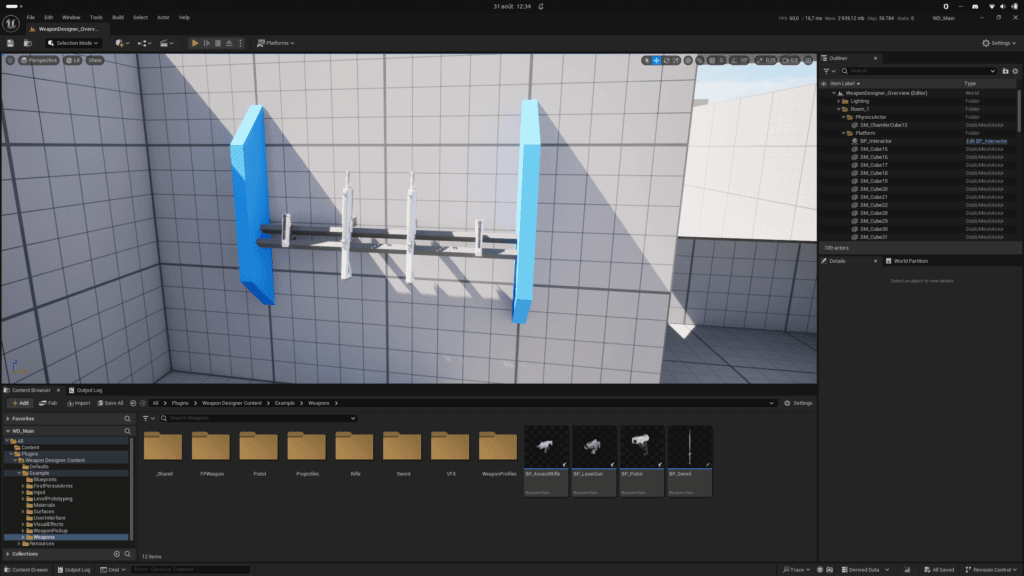Open the Platforms dropdown
Viewport: 1024px width, 576px height.
click(x=276, y=43)
